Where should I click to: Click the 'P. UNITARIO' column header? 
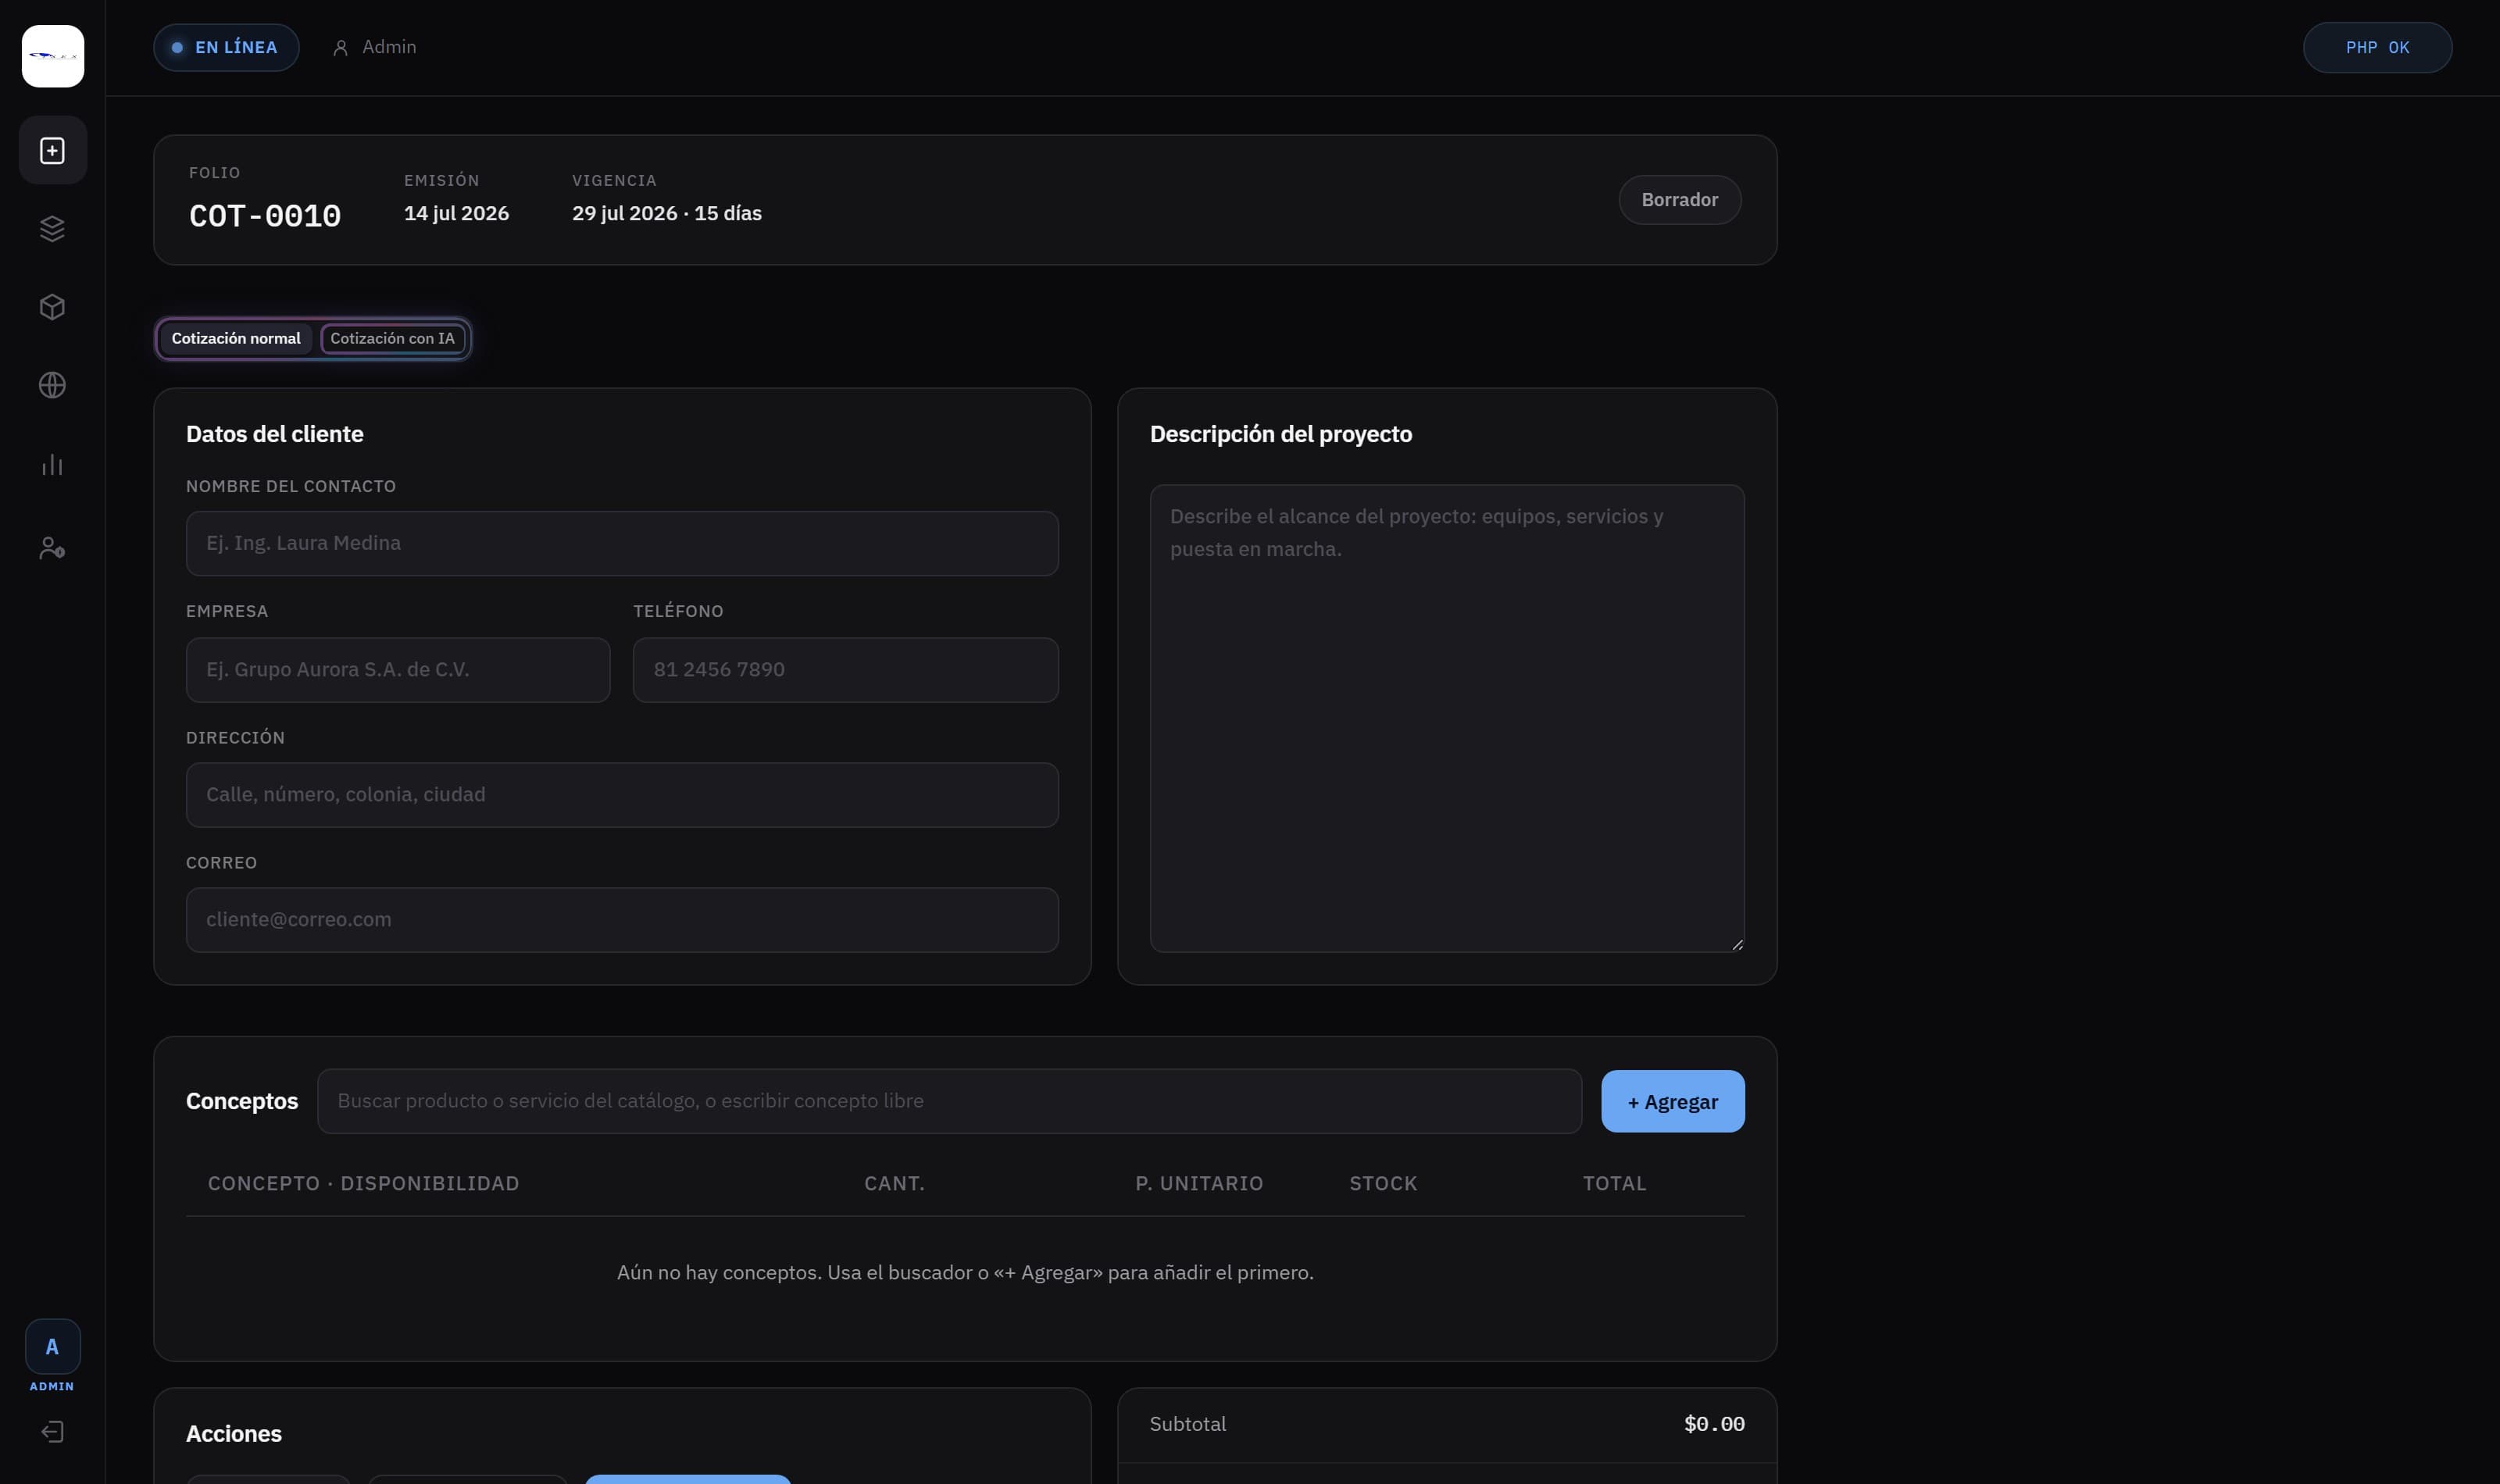click(1199, 1183)
